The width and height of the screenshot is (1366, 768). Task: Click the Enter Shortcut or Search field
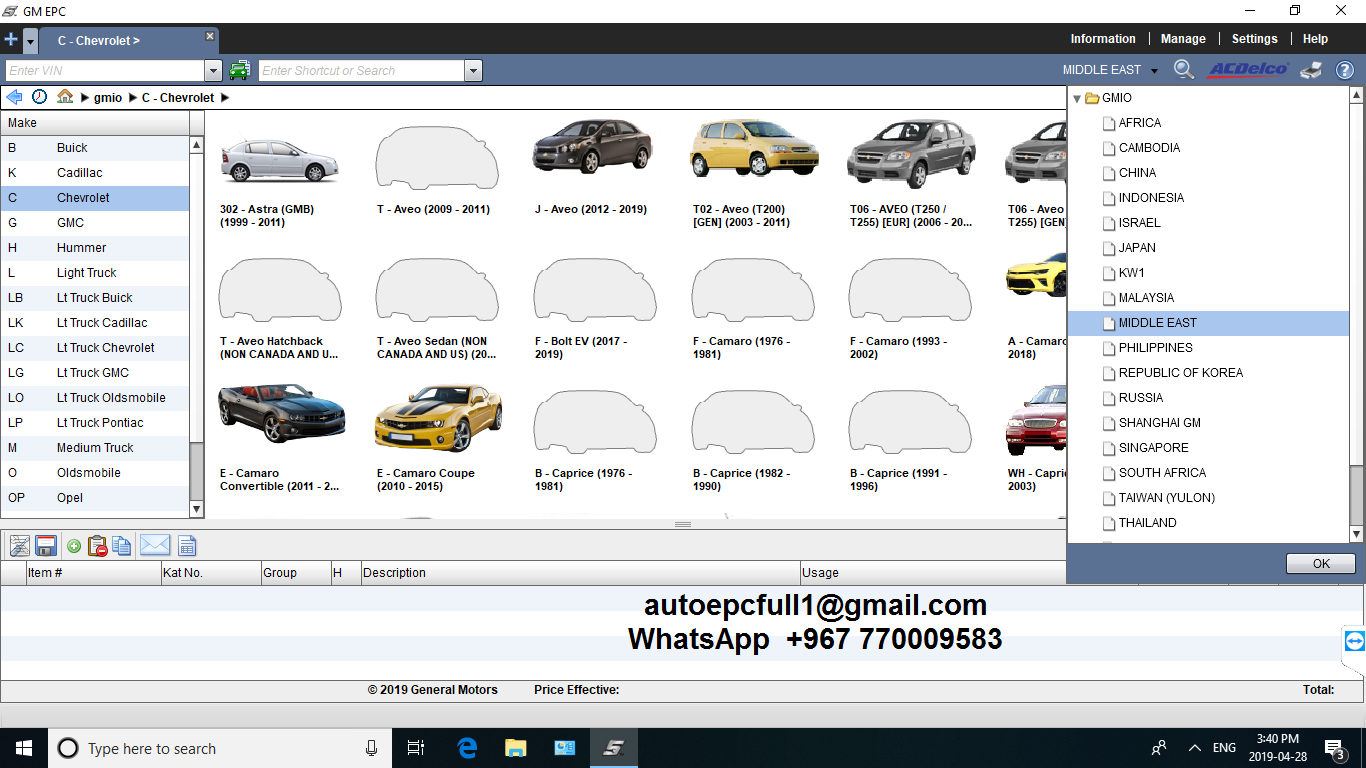tap(362, 71)
